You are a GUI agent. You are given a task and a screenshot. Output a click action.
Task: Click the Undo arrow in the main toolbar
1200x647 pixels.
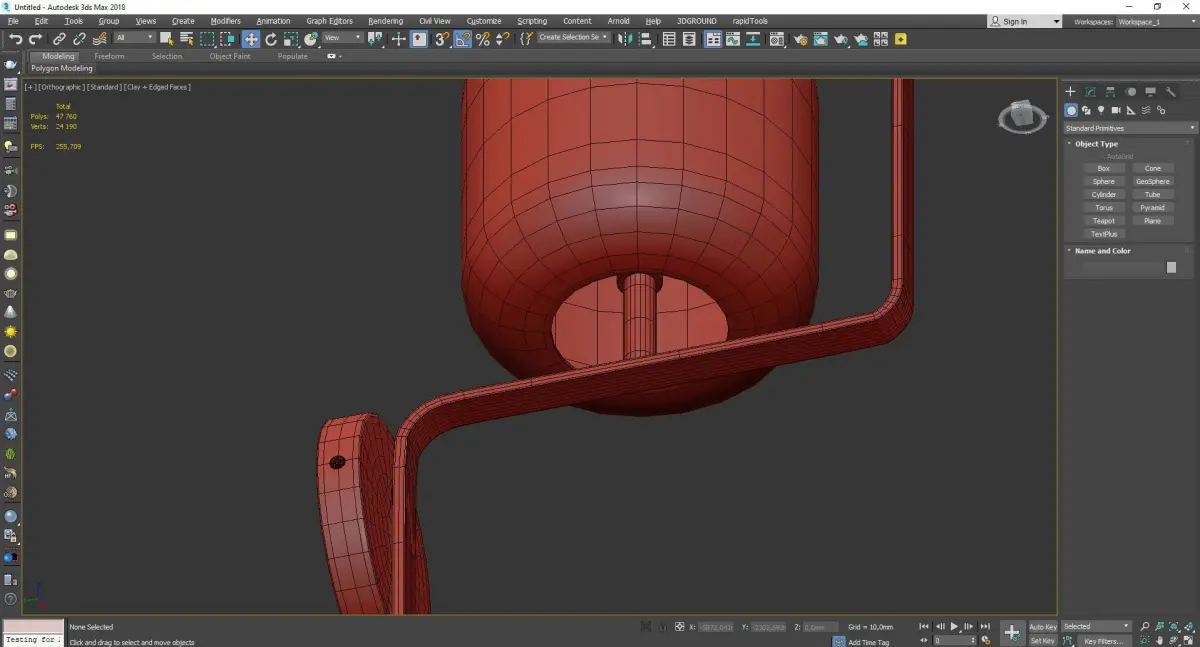click(x=15, y=39)
